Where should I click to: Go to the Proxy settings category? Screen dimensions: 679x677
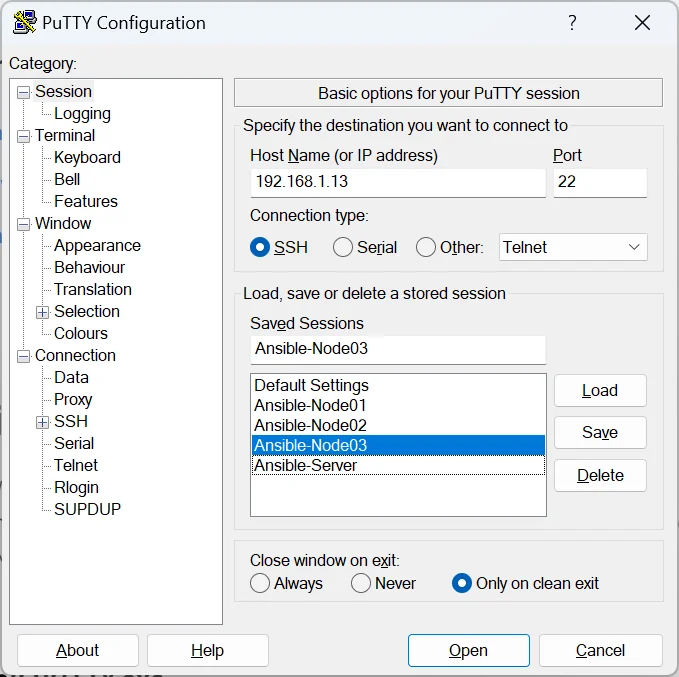73,400
